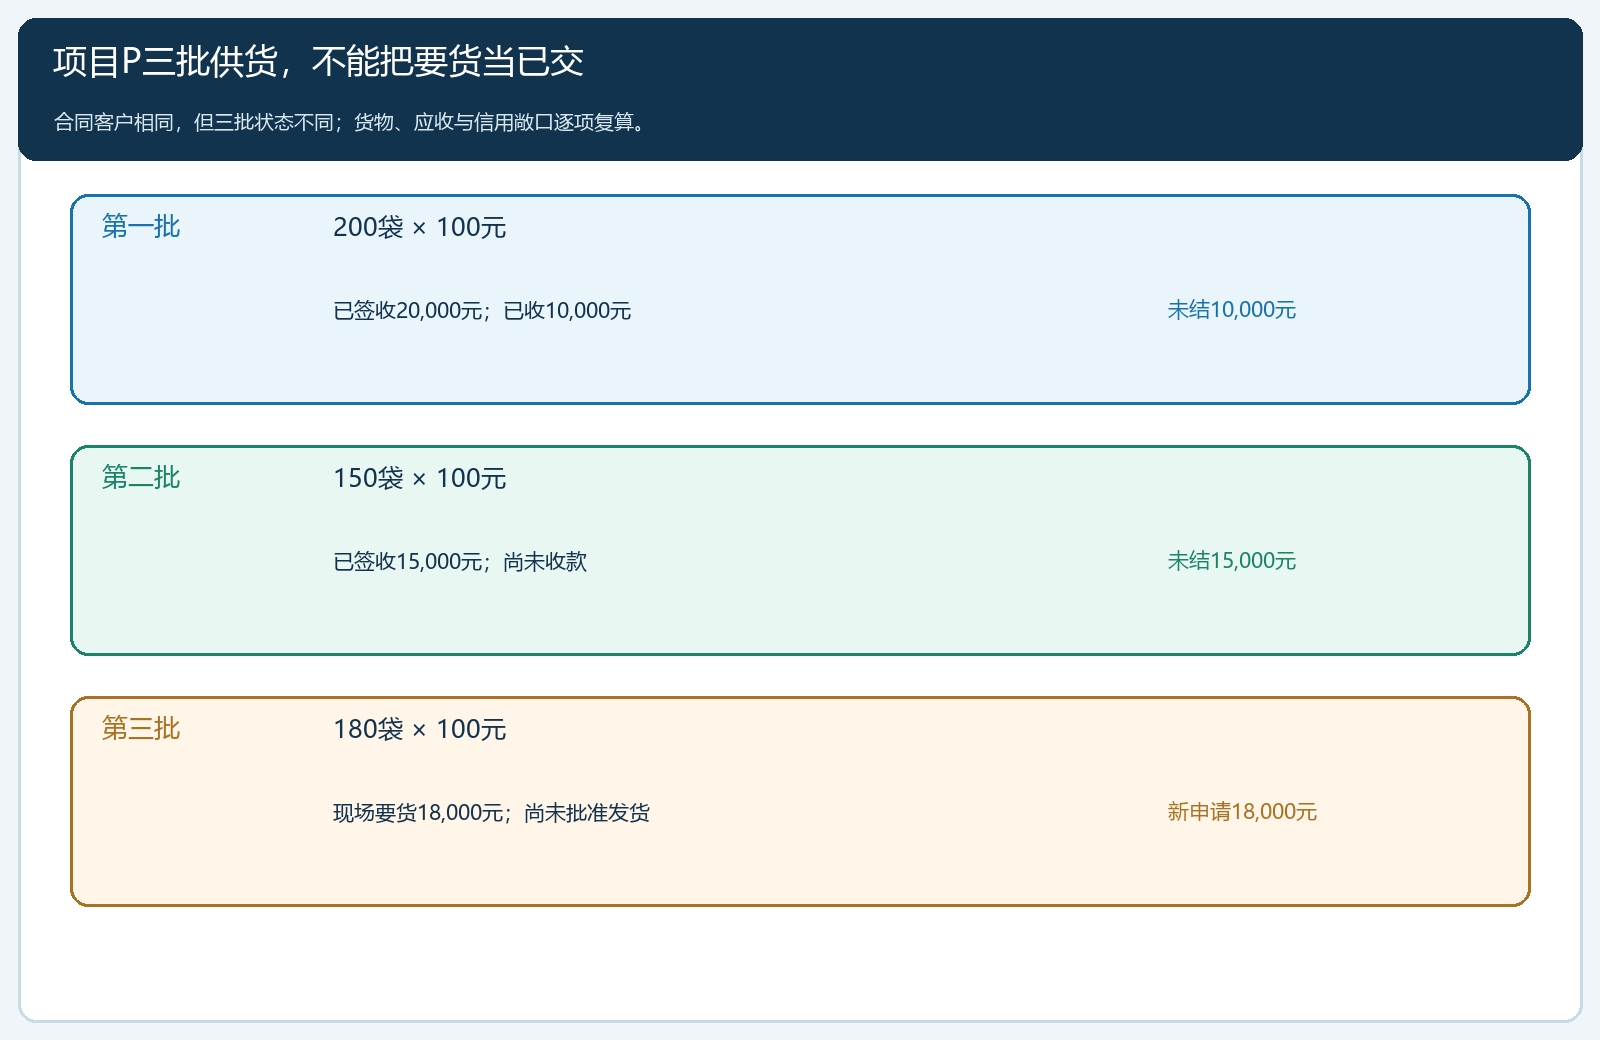
Task: Select the 第三批 label
Action: pos(141,729)
